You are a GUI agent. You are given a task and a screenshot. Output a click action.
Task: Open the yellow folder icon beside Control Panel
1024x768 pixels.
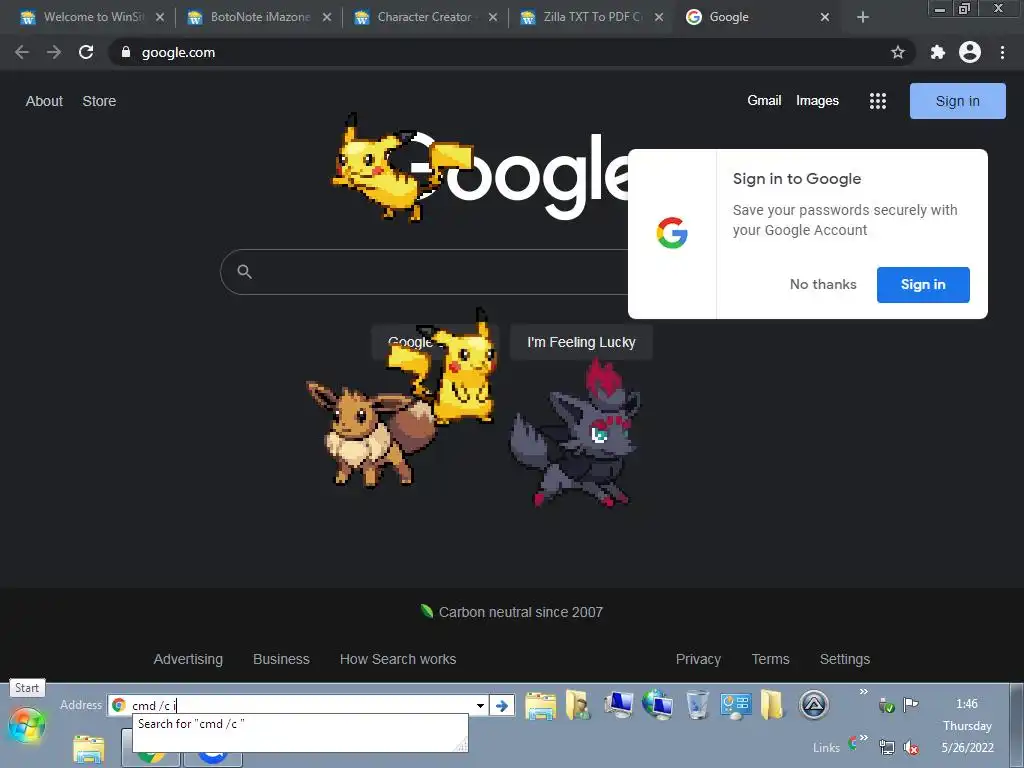pos(772,705)
